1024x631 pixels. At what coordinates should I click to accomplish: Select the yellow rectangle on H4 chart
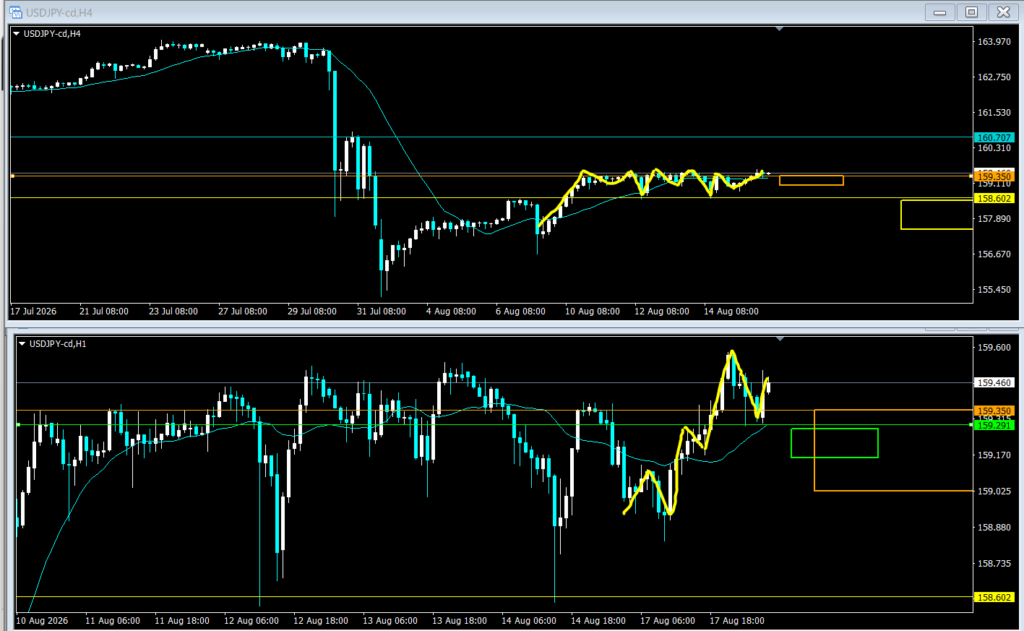click(x=936, y=215)
